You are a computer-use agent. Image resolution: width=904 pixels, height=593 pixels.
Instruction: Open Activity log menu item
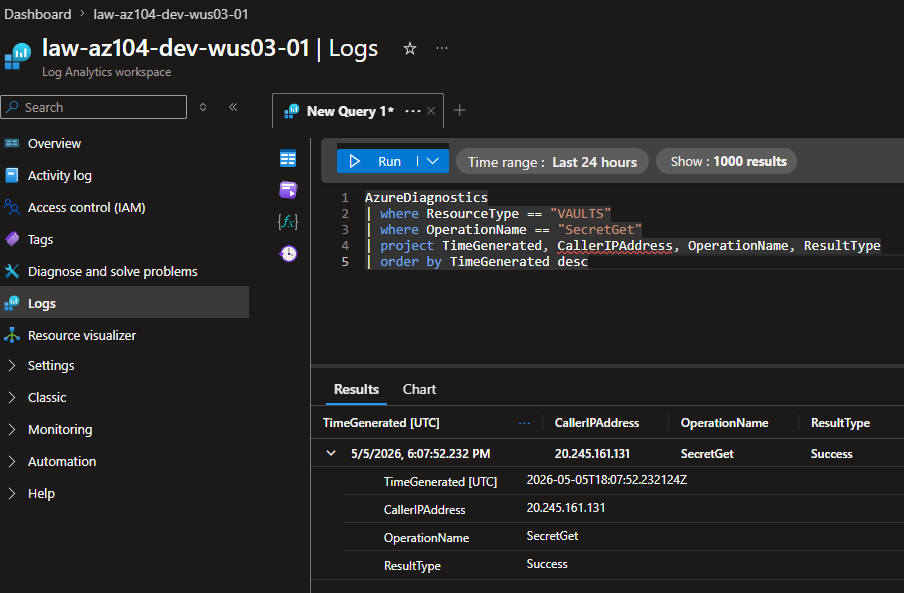(x=59, y=175)
